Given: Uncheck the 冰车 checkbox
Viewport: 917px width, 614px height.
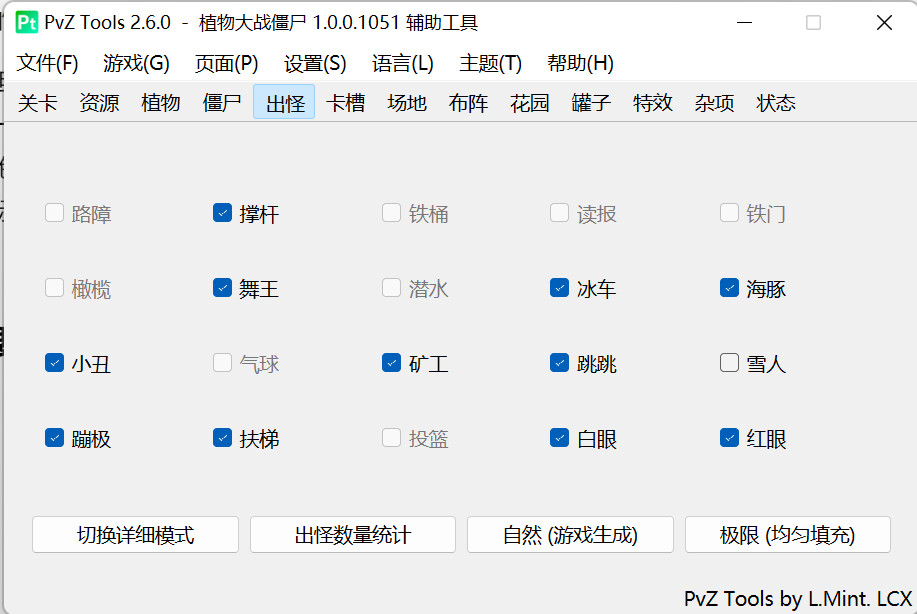Looking at the screenshot, I should click(x=560, y=288).
